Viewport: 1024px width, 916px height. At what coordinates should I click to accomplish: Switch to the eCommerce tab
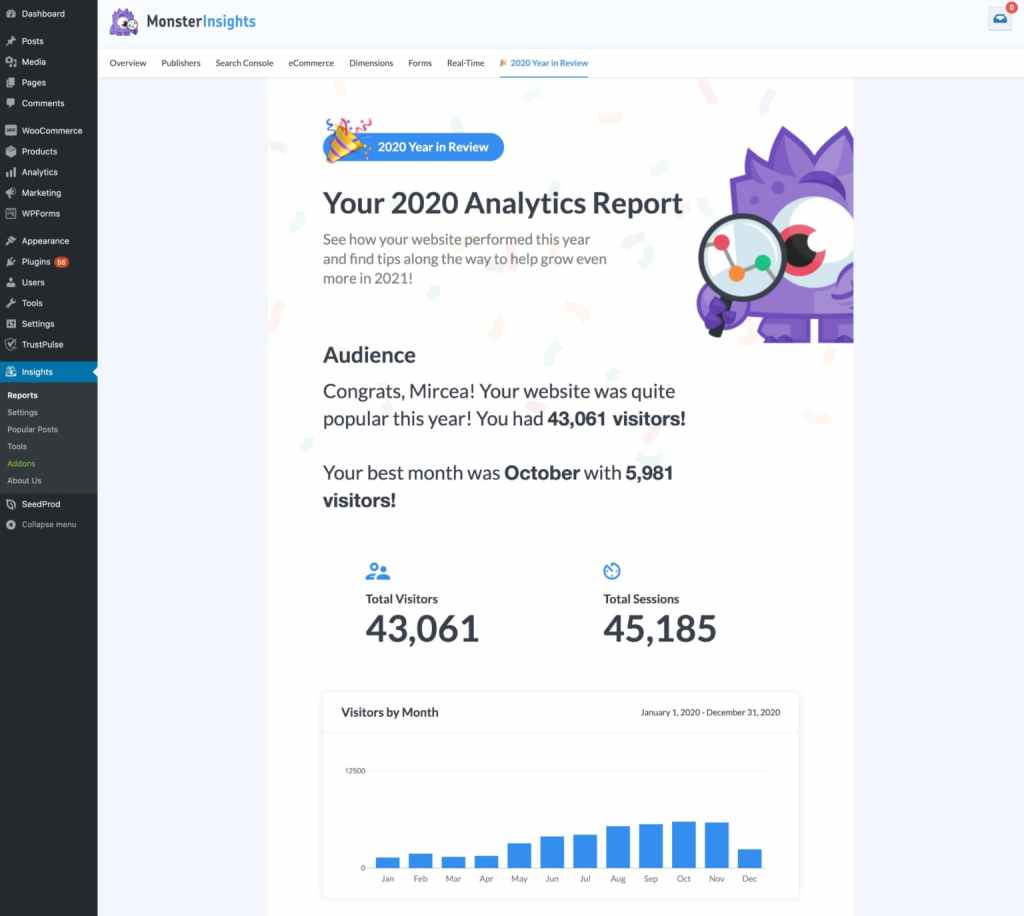point(310,62)
